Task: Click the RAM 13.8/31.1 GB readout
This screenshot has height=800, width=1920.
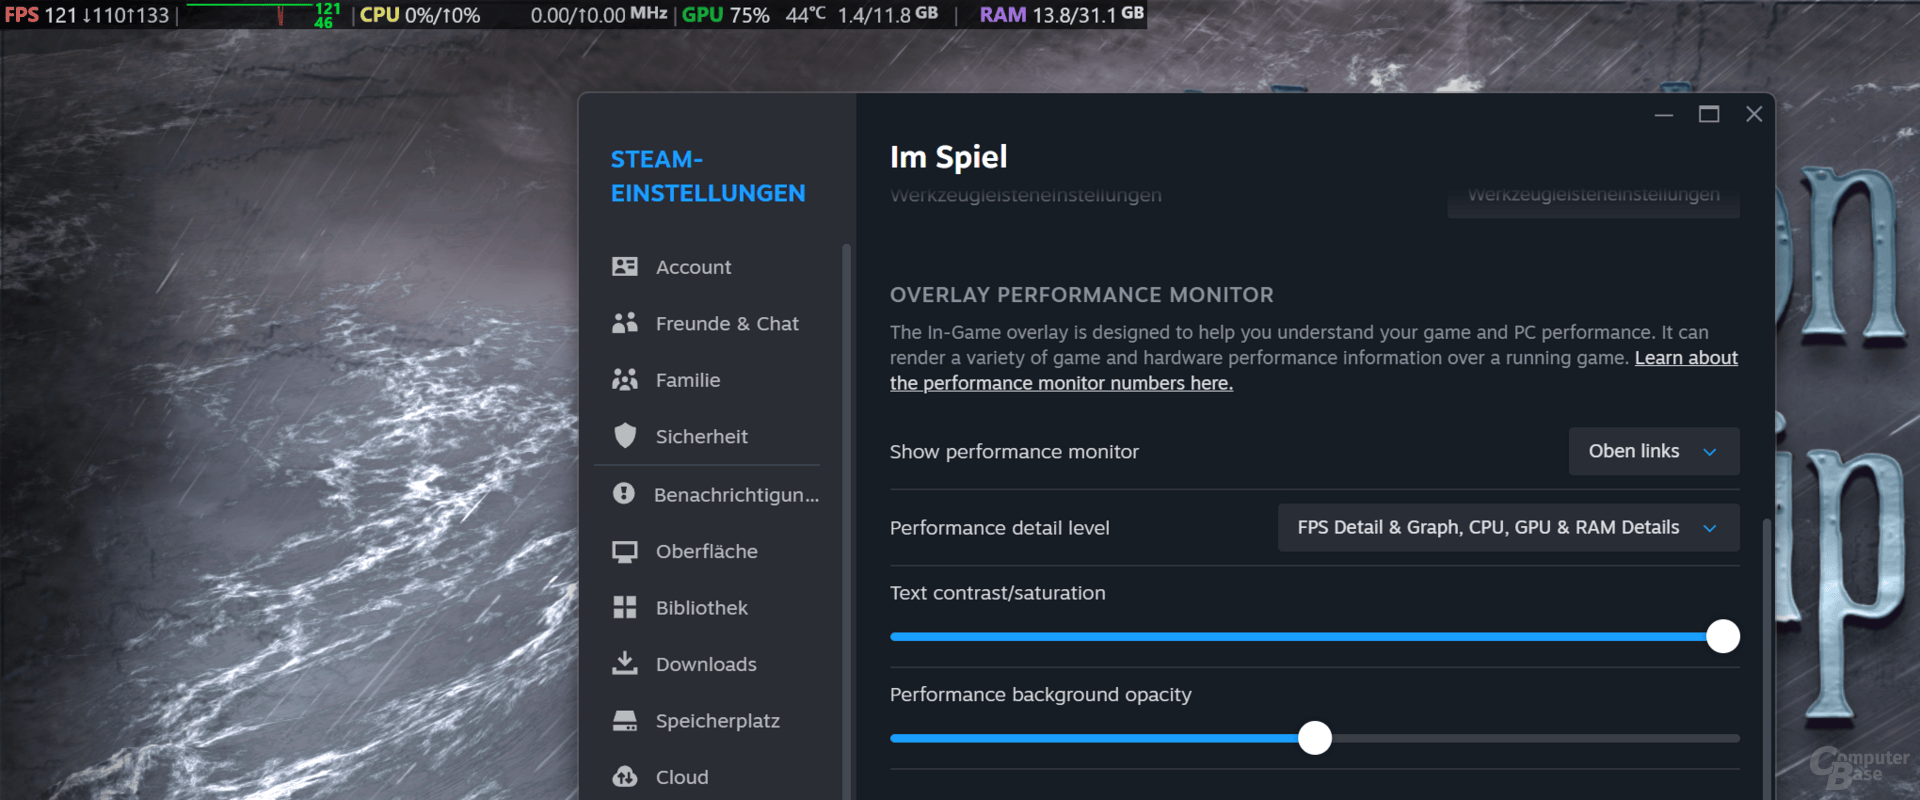Action: coord(1061,15)
